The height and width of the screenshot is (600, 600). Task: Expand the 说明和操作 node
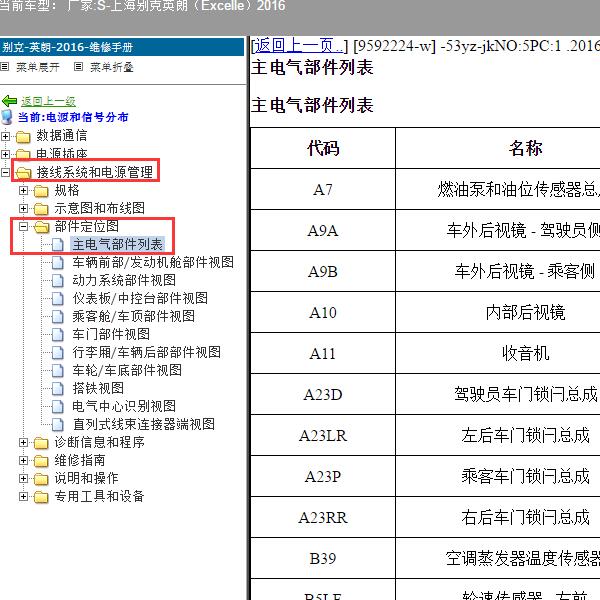23,478
